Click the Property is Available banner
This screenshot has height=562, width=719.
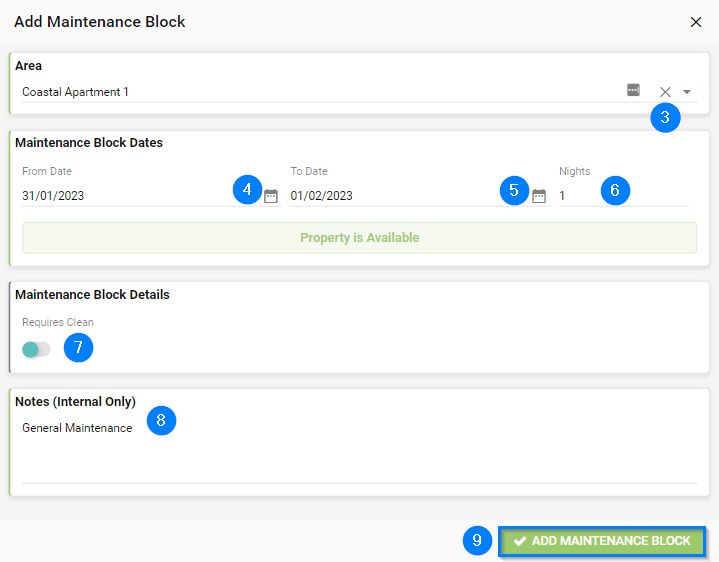coord(359,238)
